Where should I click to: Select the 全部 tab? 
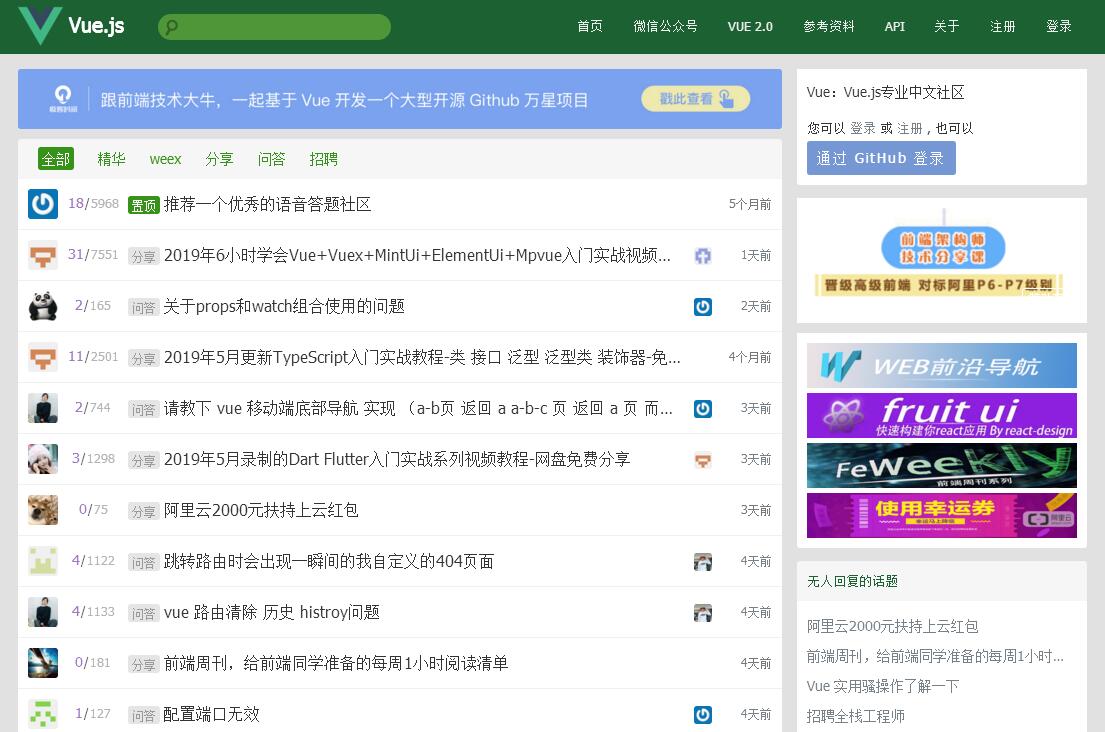pyautogui.click(x=56, y=159)
